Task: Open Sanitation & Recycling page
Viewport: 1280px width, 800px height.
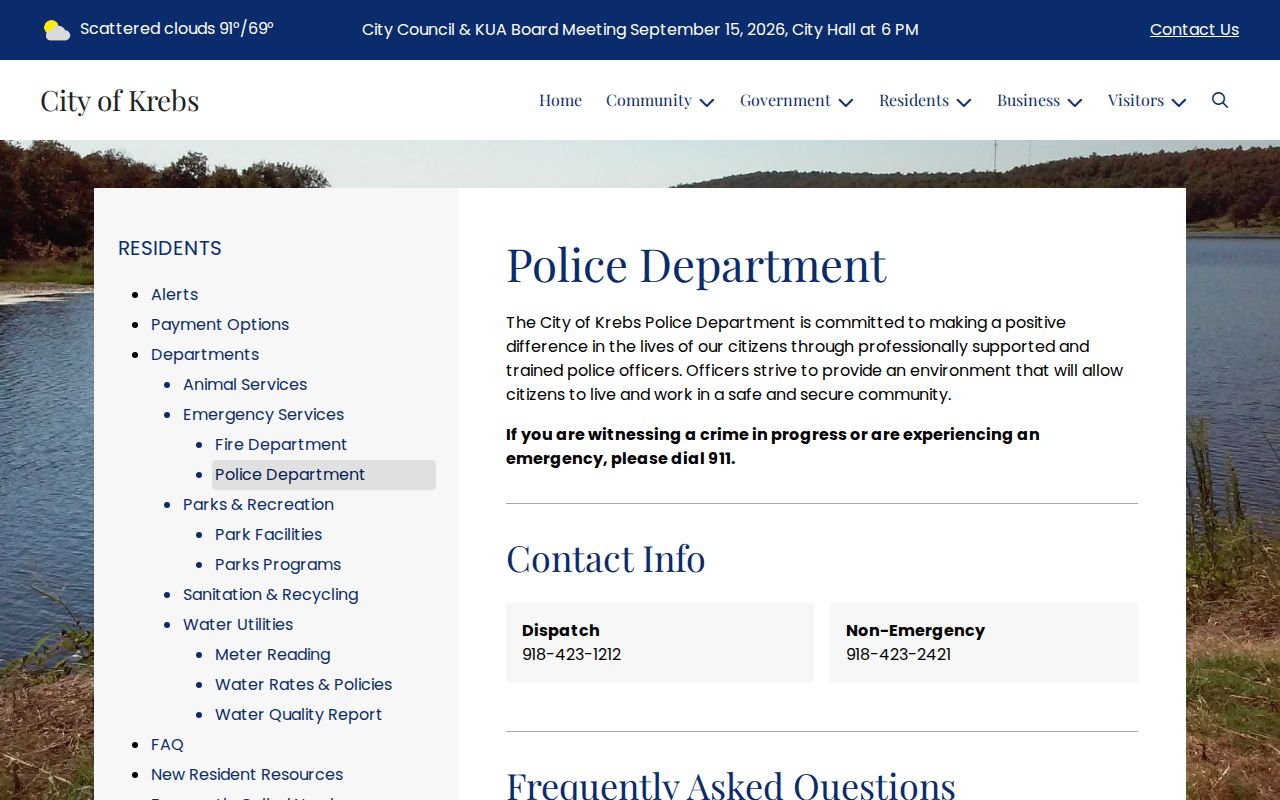Action: coord(271,594)
